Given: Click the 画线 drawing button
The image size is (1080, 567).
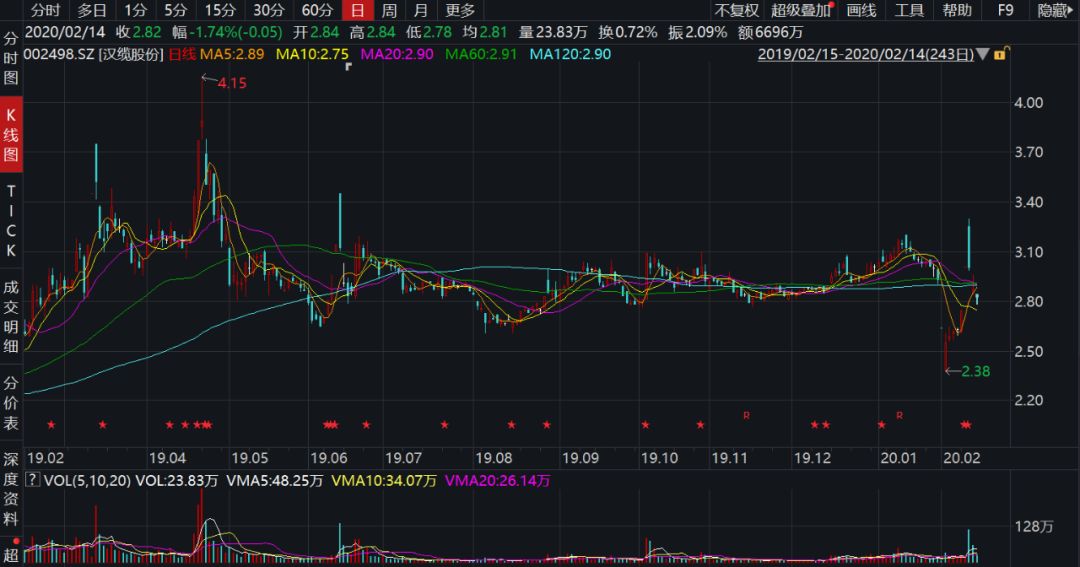Looking at the screenshot, I should [861, 11].
